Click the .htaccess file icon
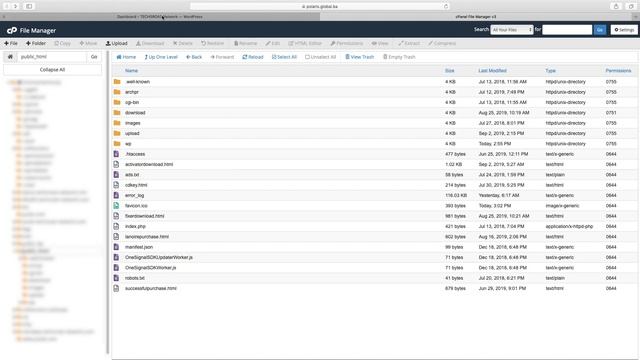 (x=116, y=154)
